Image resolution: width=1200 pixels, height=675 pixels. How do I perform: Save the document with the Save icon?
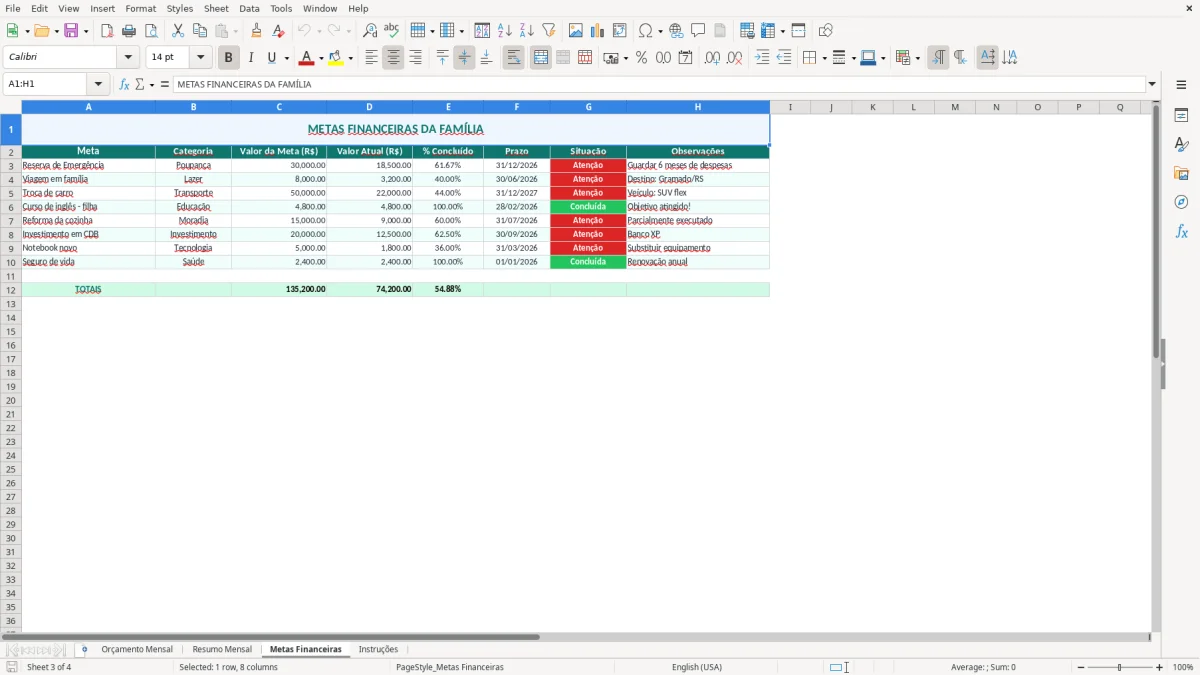pyautogui.click(x=71, y=31)
